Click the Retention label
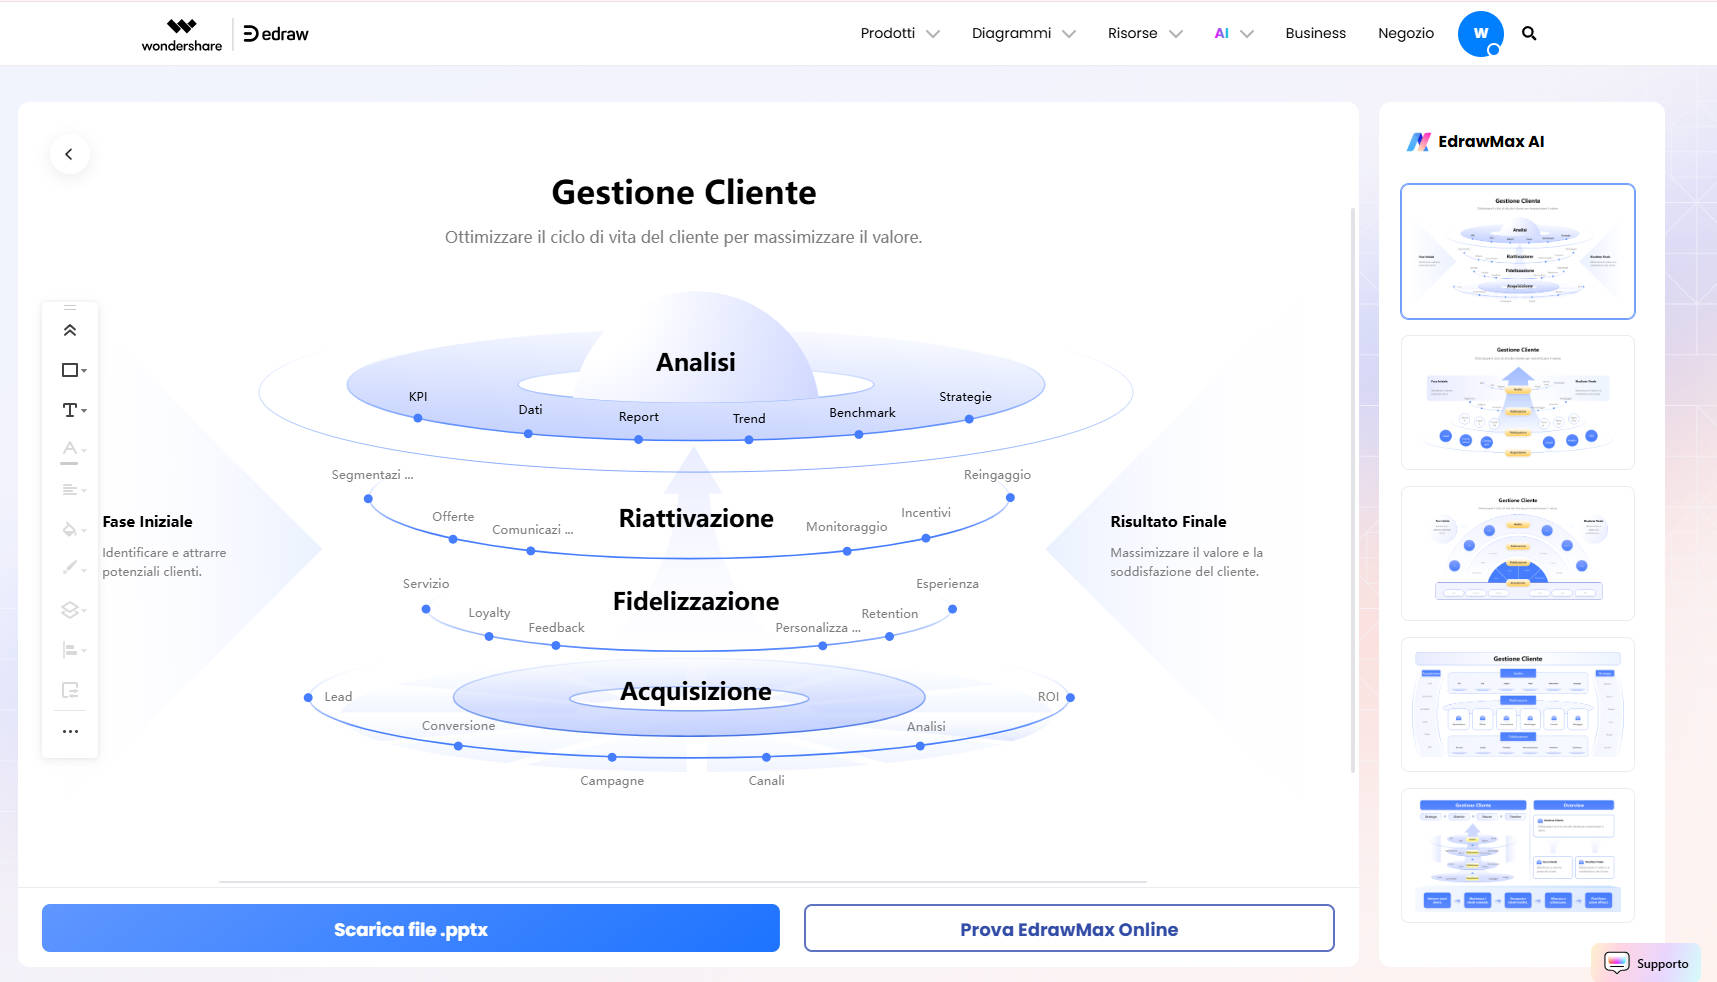Screen dimensions: 1717x982 tap(890, 614)
